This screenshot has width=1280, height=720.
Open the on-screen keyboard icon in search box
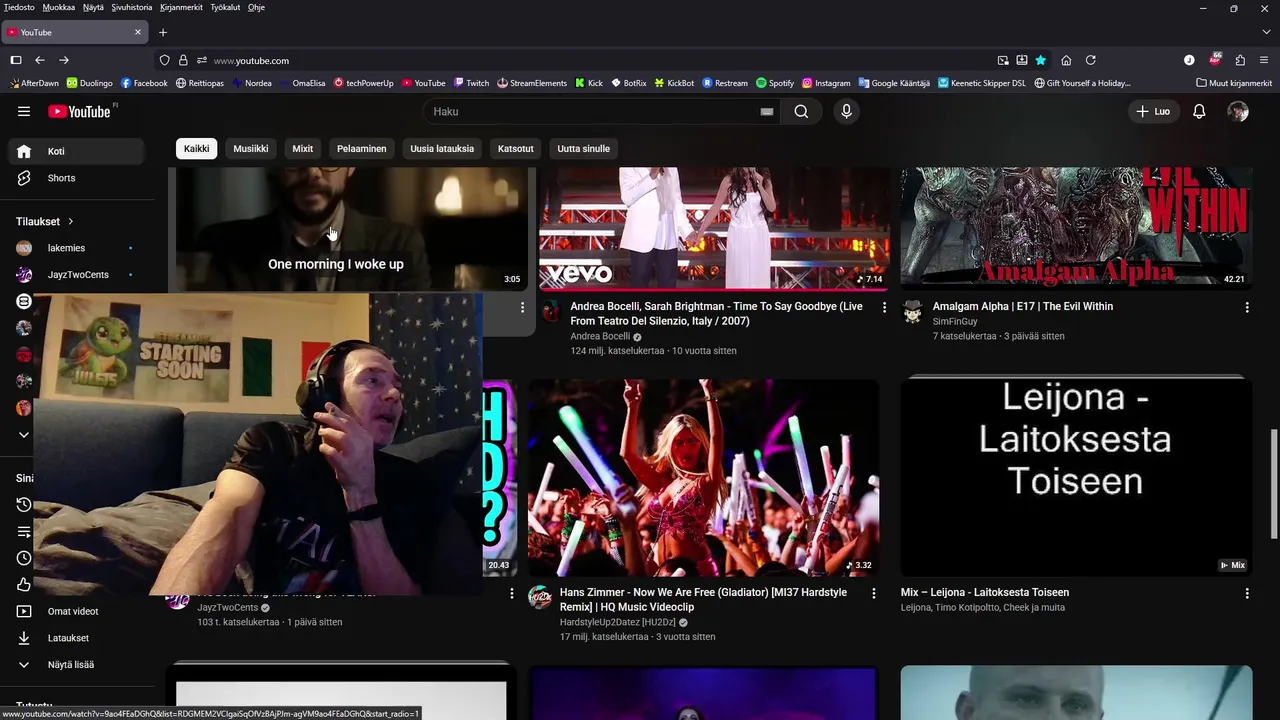pos(767,112)
